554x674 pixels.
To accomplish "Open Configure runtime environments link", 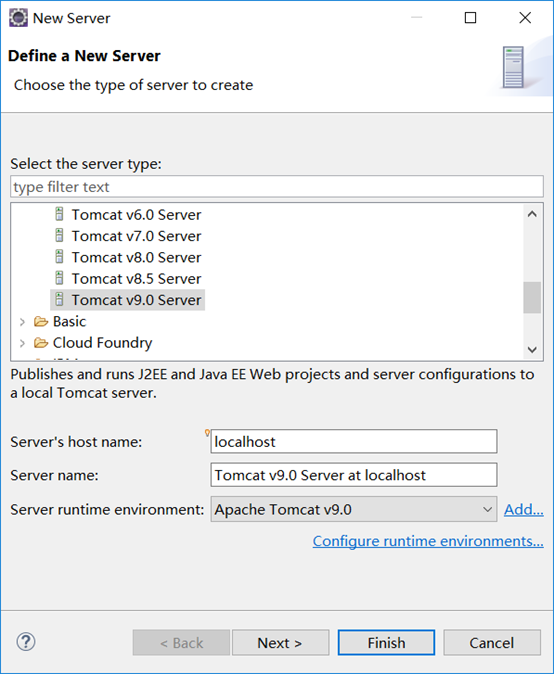I will pos(428,541).
